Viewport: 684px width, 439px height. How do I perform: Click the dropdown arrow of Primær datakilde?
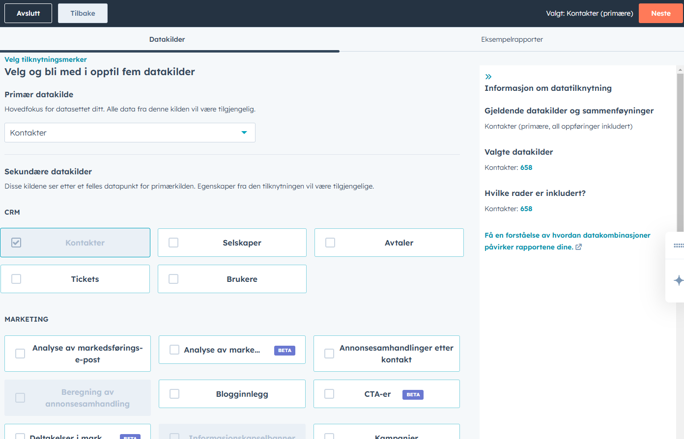[x=244, y=133]
